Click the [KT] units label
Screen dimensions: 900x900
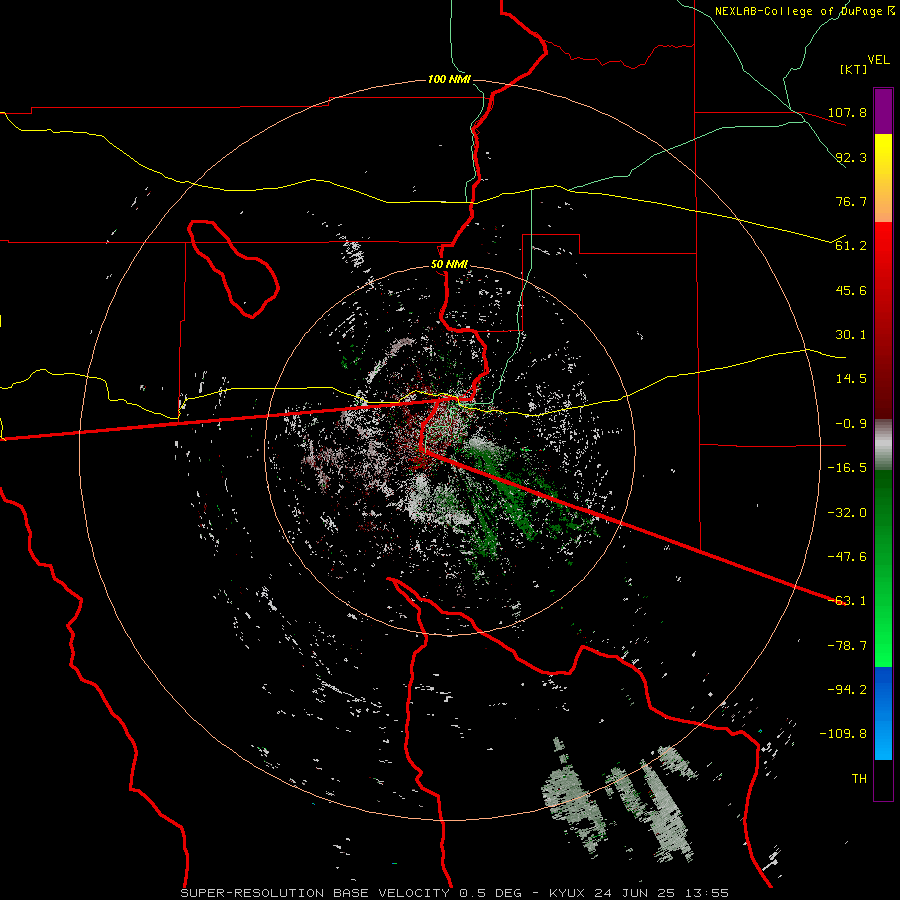click(x=853, y=69)
